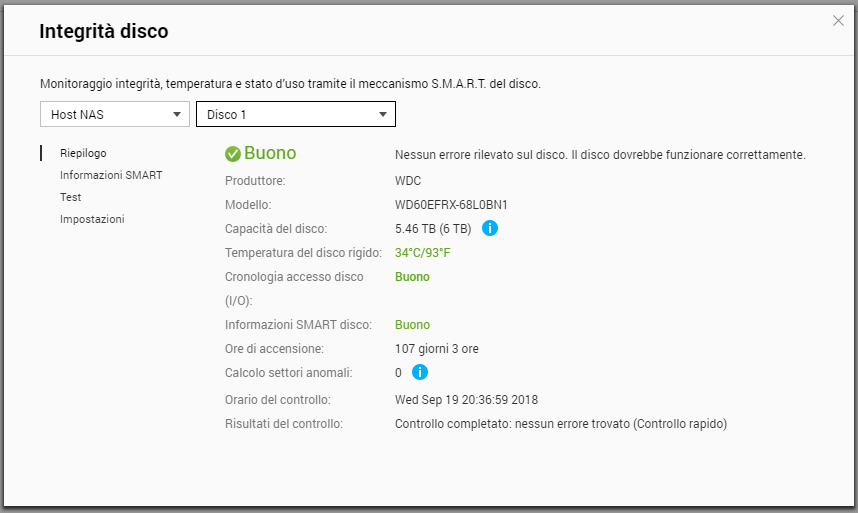Close the Integrità disco dialog
The width and height of the screenshot is (858, 513).
click(x=838, y=21)
